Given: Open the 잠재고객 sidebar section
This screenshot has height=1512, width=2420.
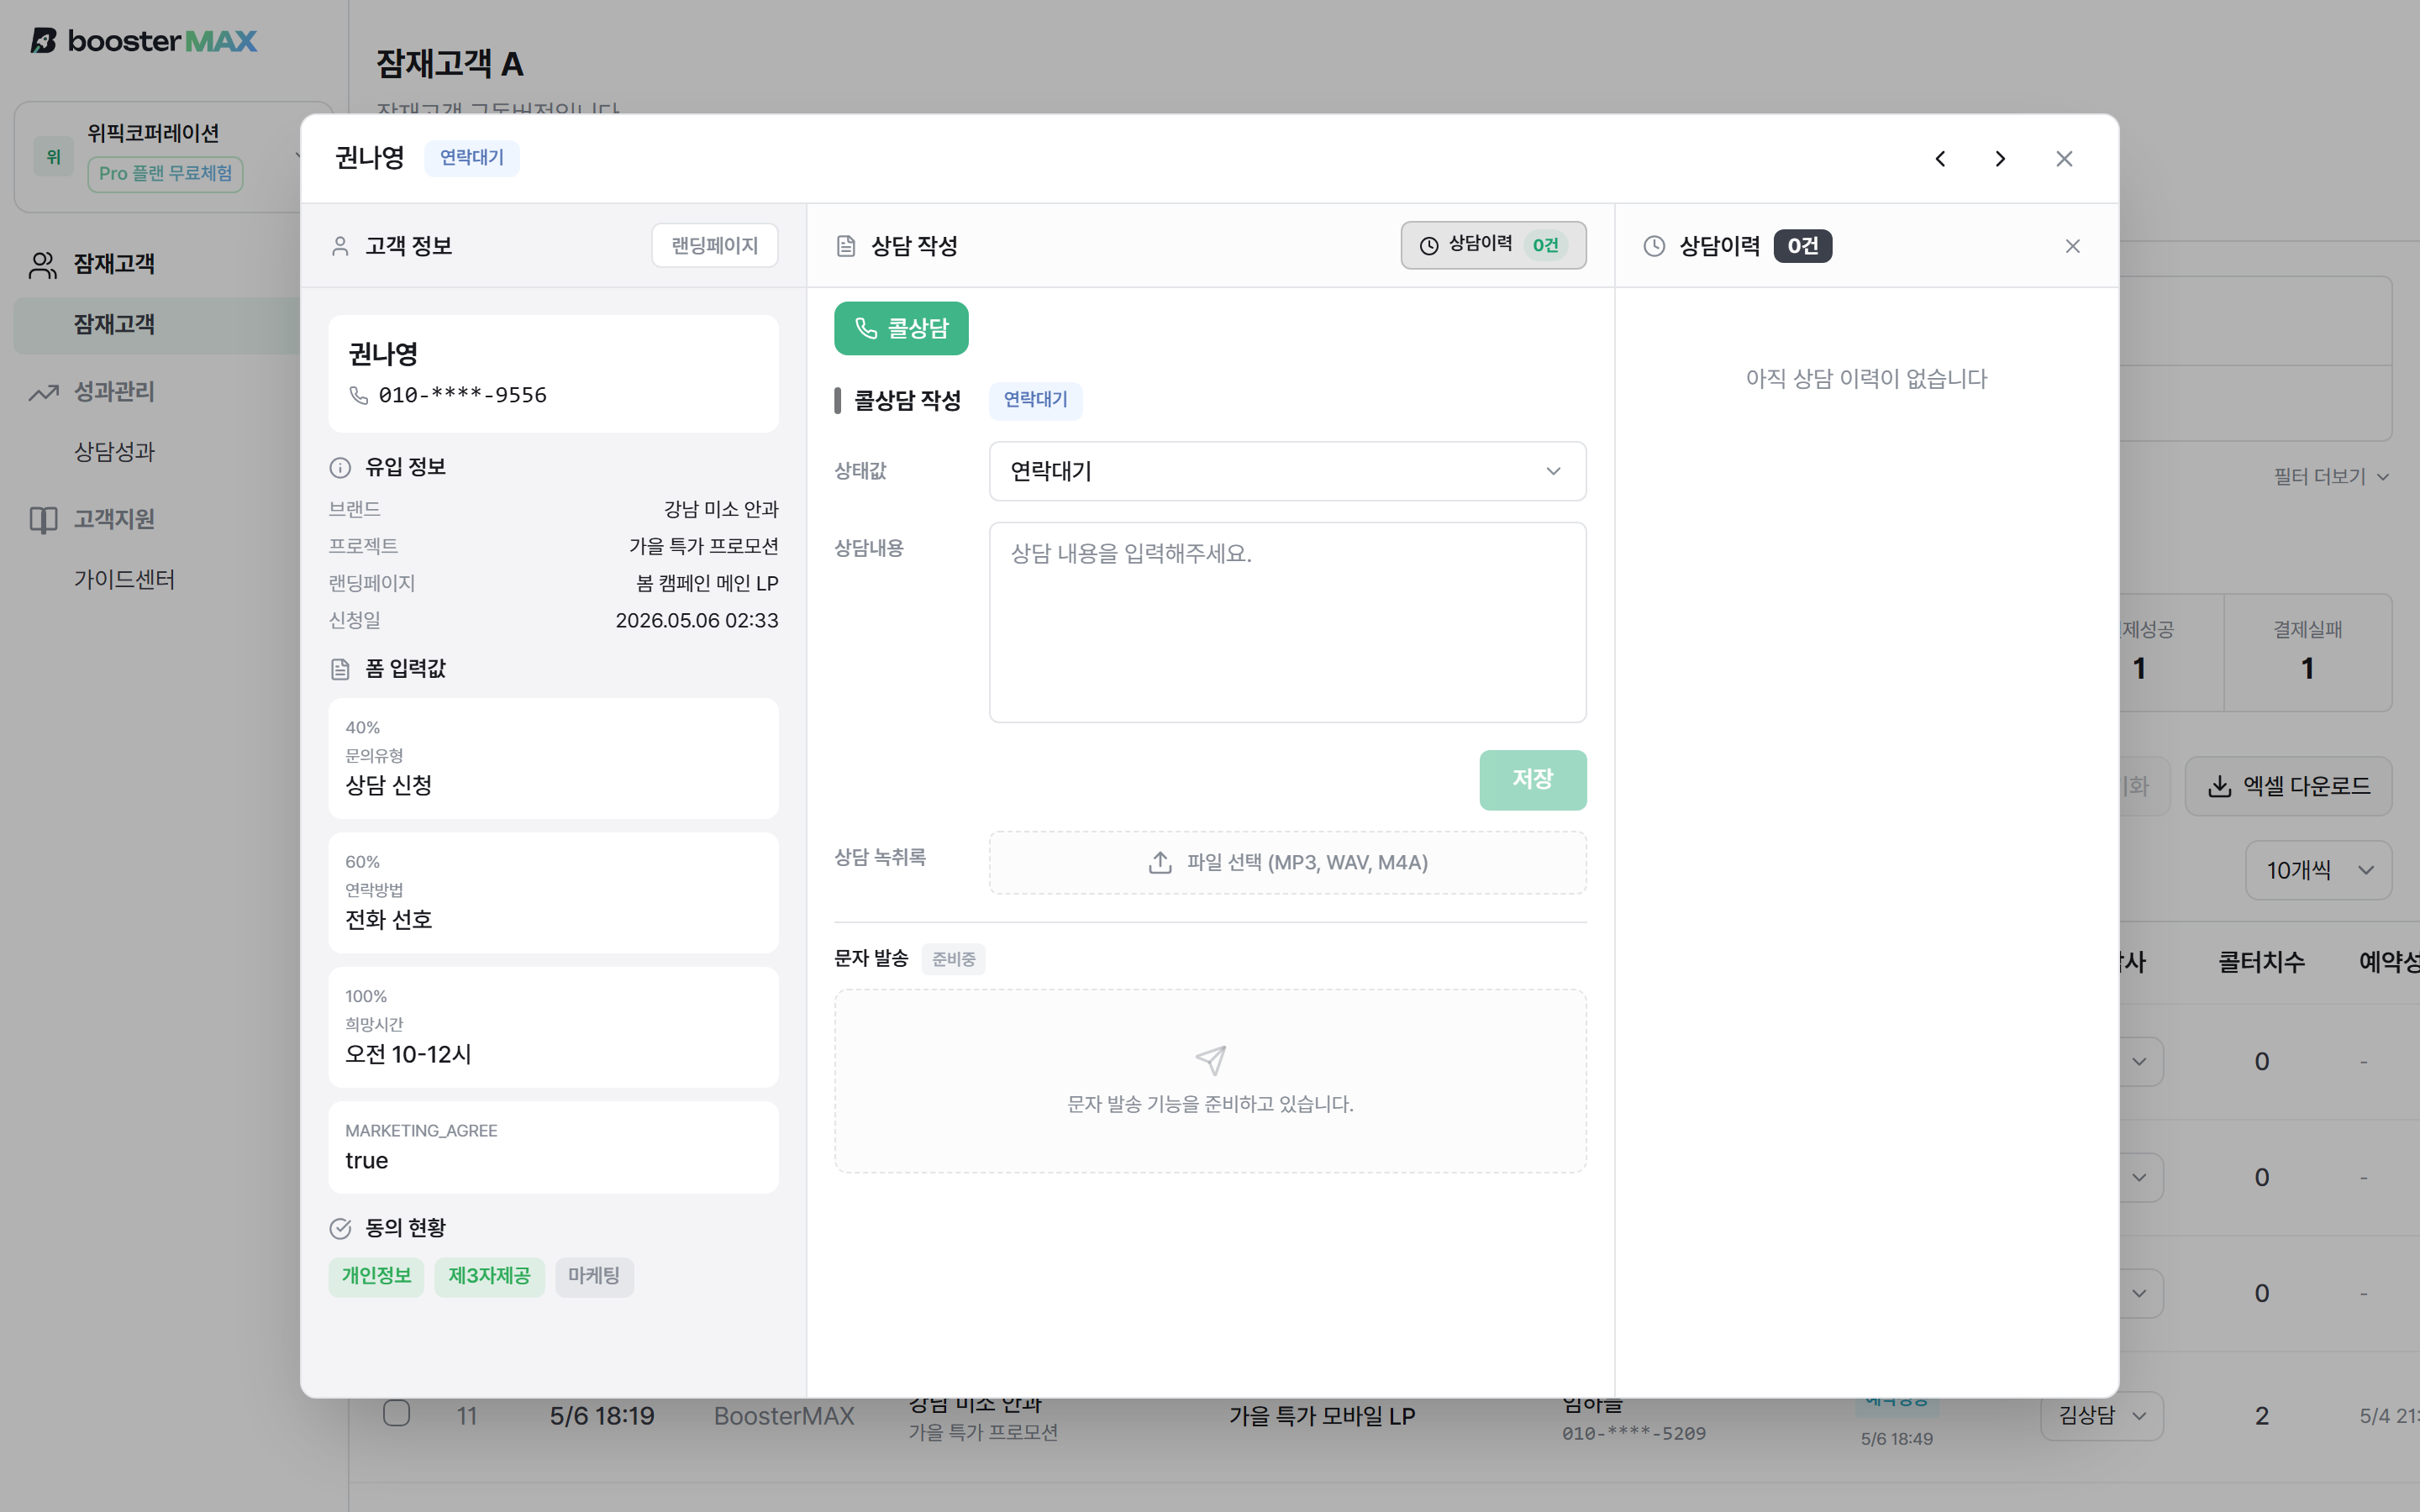Looking at the screenshot, I should click(114, 264).
